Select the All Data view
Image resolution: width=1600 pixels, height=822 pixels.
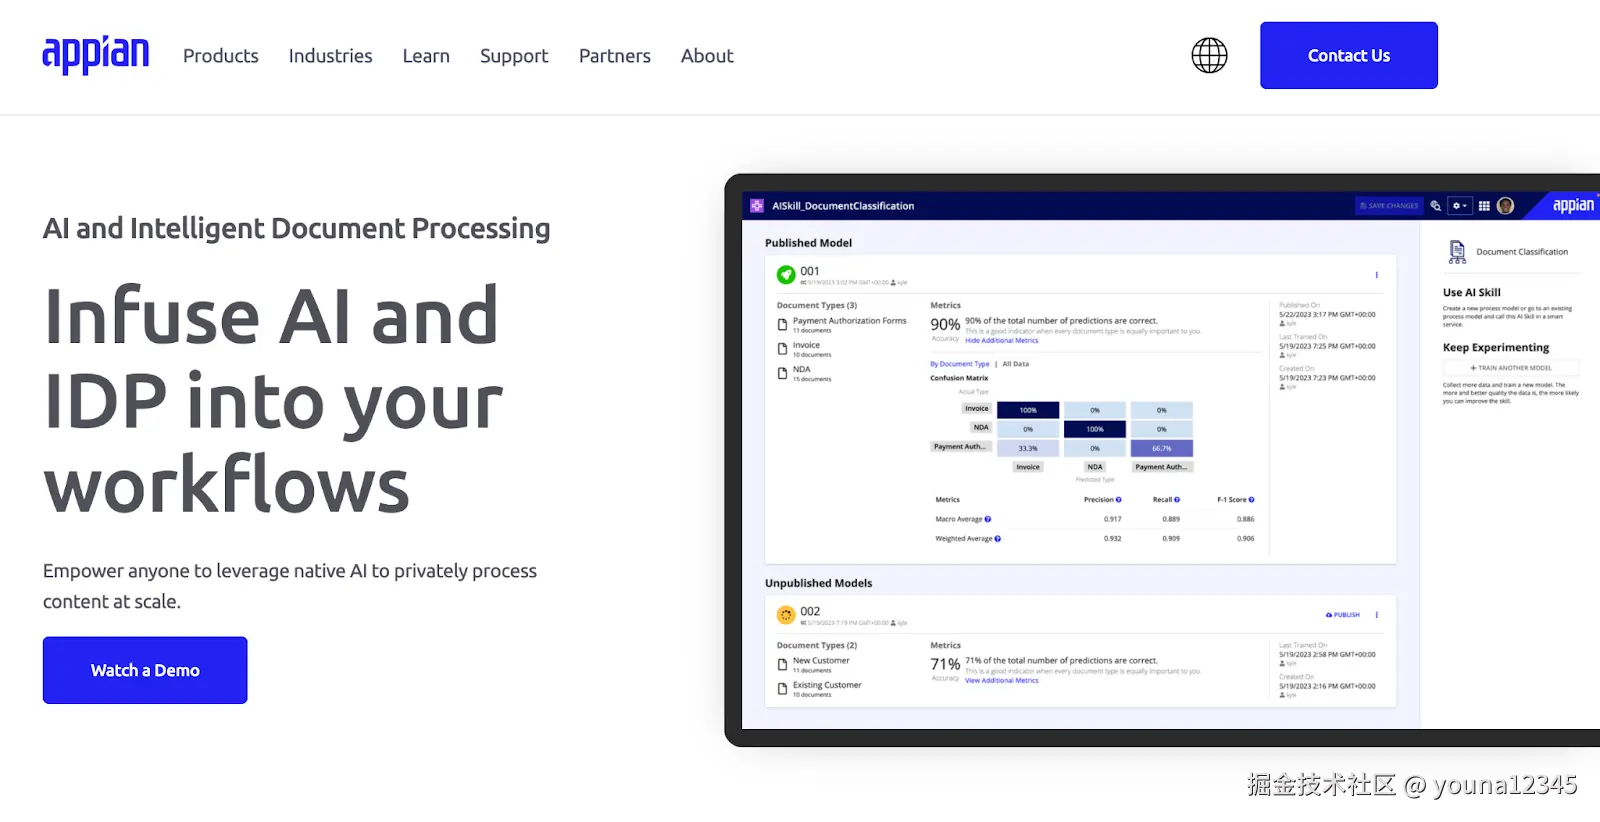tap(1015, 364)
